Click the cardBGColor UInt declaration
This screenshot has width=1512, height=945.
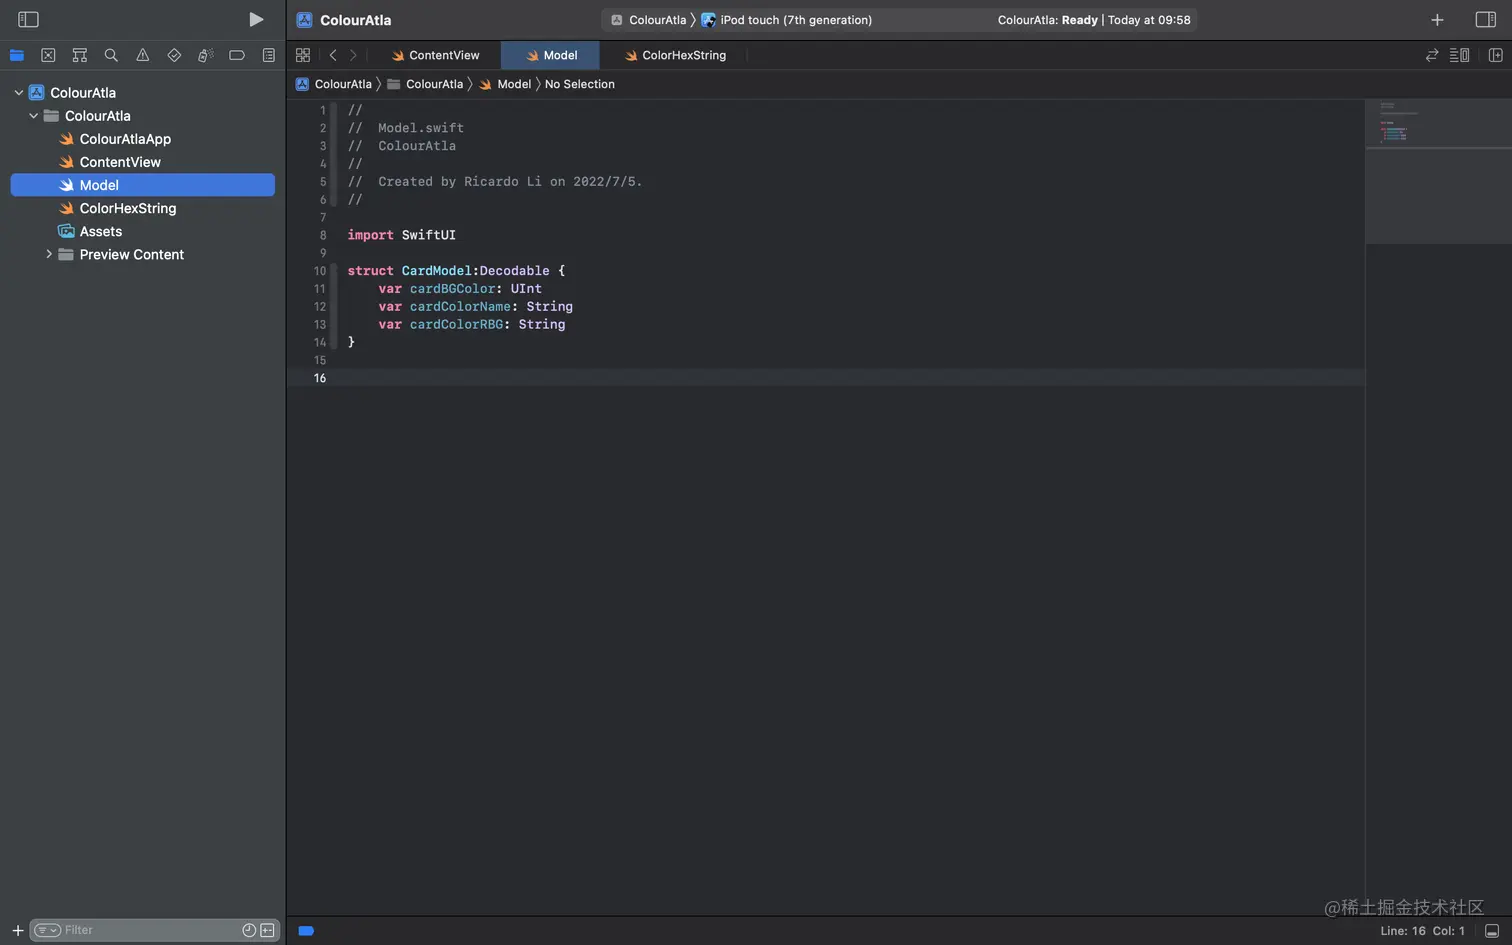click(x=460, y=289)
